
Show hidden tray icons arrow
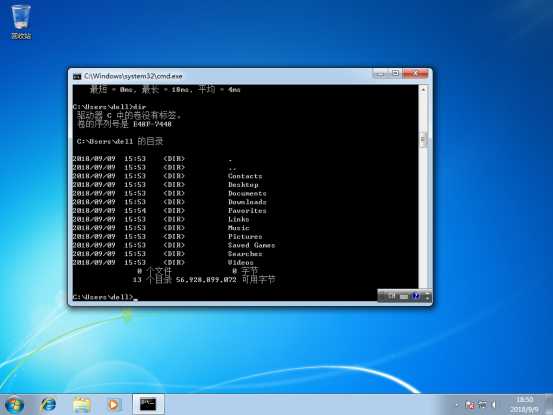pos(457,405)
